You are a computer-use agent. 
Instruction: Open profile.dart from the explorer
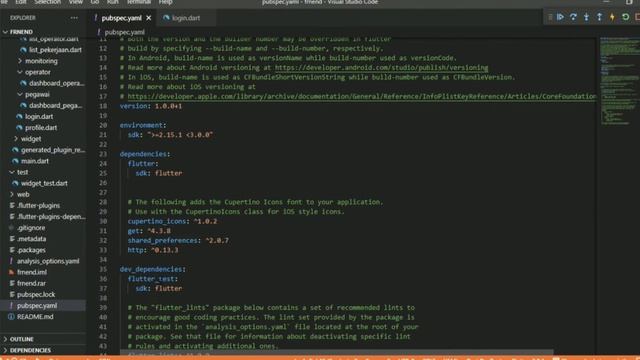pyautogui.click(x=41, y=128)
